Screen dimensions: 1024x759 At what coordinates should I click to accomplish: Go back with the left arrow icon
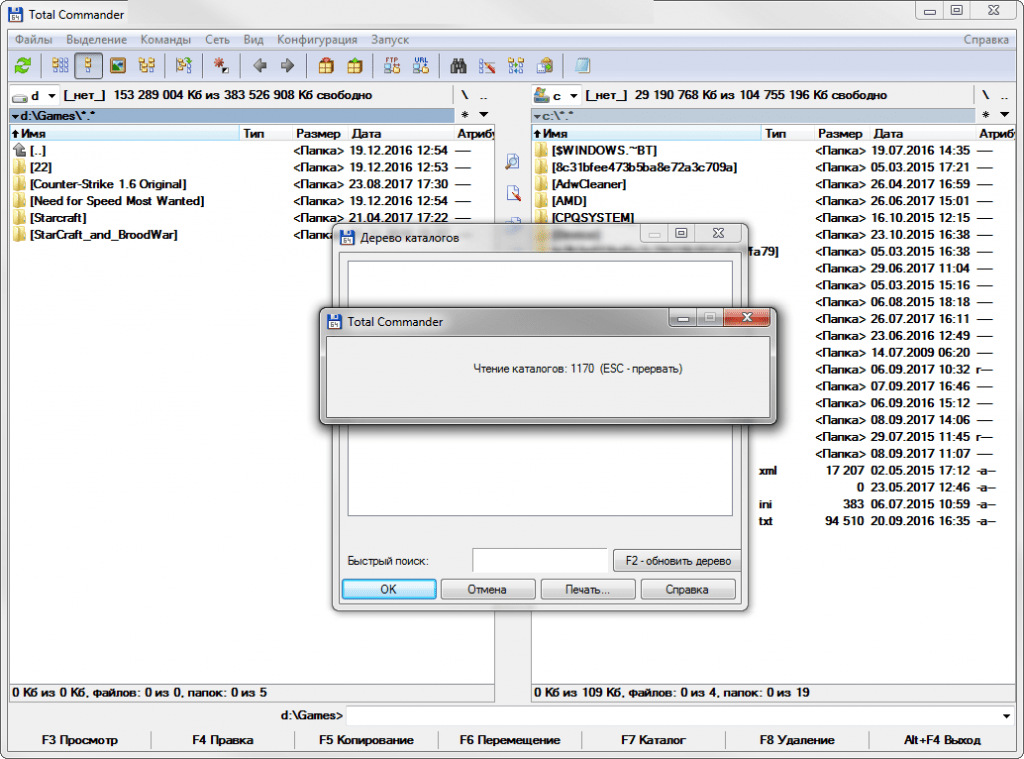coord(259,65)
